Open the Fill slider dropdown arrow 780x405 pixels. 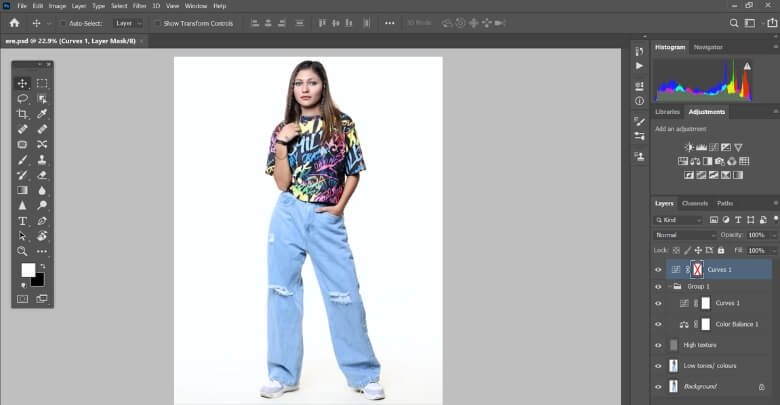click(x=774, y=250)
